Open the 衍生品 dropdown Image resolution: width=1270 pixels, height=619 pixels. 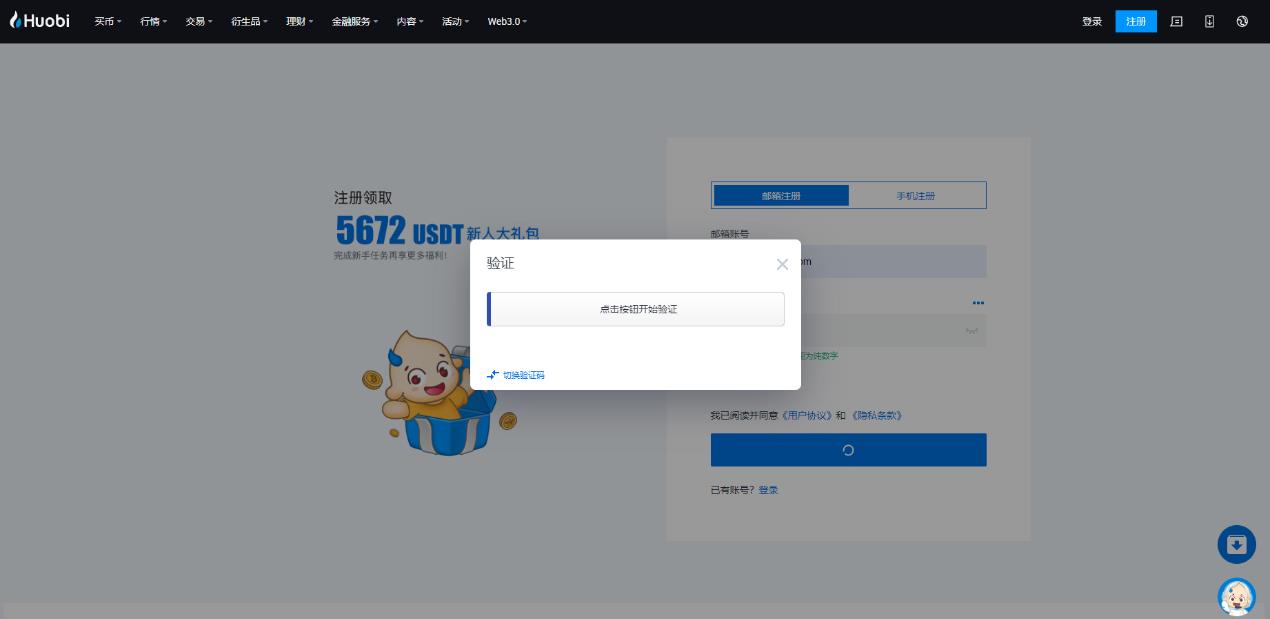[x=248, y=21]
